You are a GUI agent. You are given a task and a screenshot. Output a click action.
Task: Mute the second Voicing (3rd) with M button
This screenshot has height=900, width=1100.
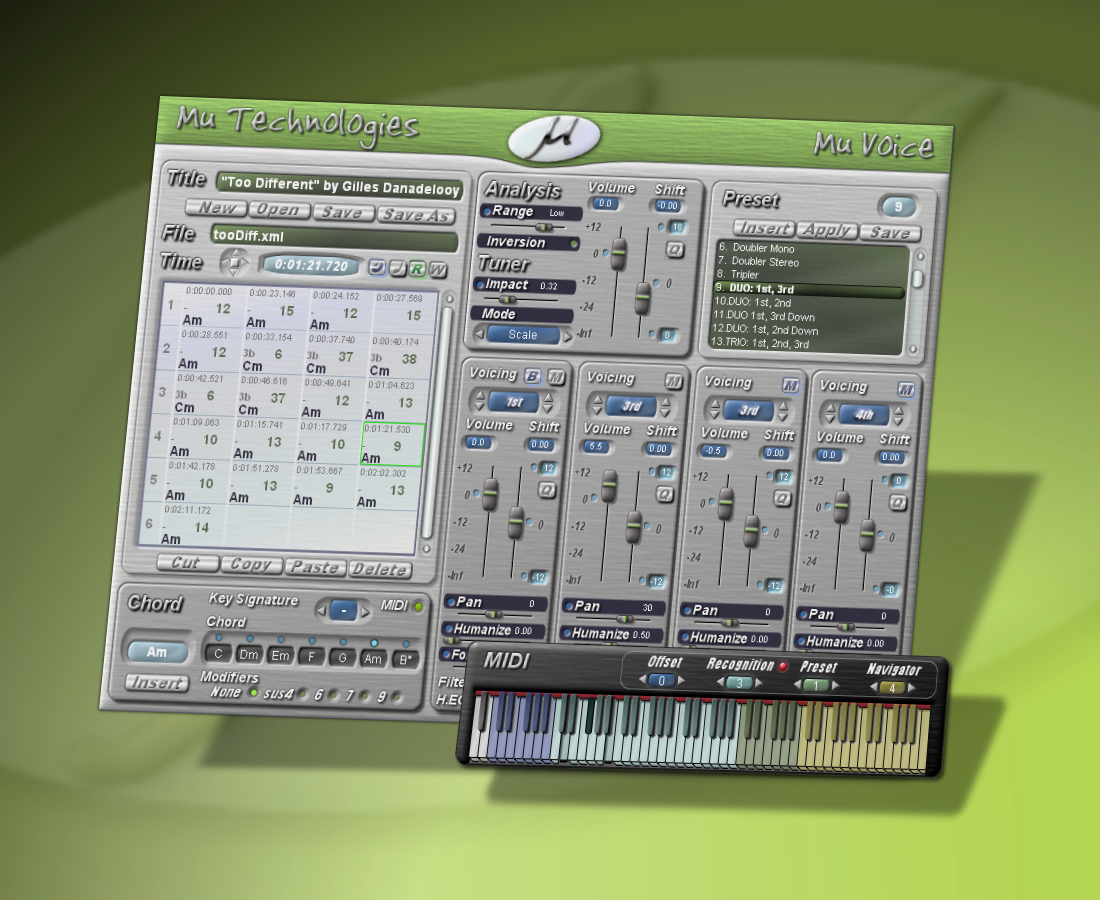tap(673, 382)
